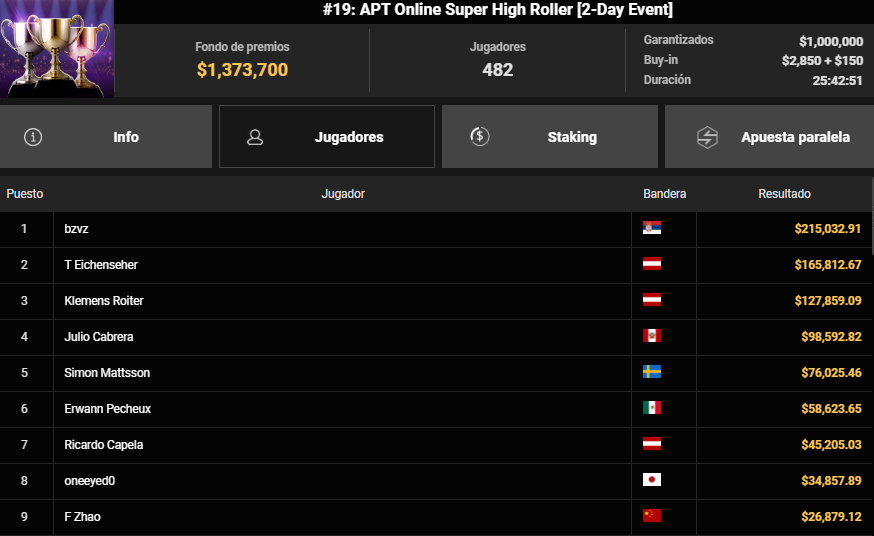Switch to the Staking tab

pyautogui.click(x=572, y=137)
